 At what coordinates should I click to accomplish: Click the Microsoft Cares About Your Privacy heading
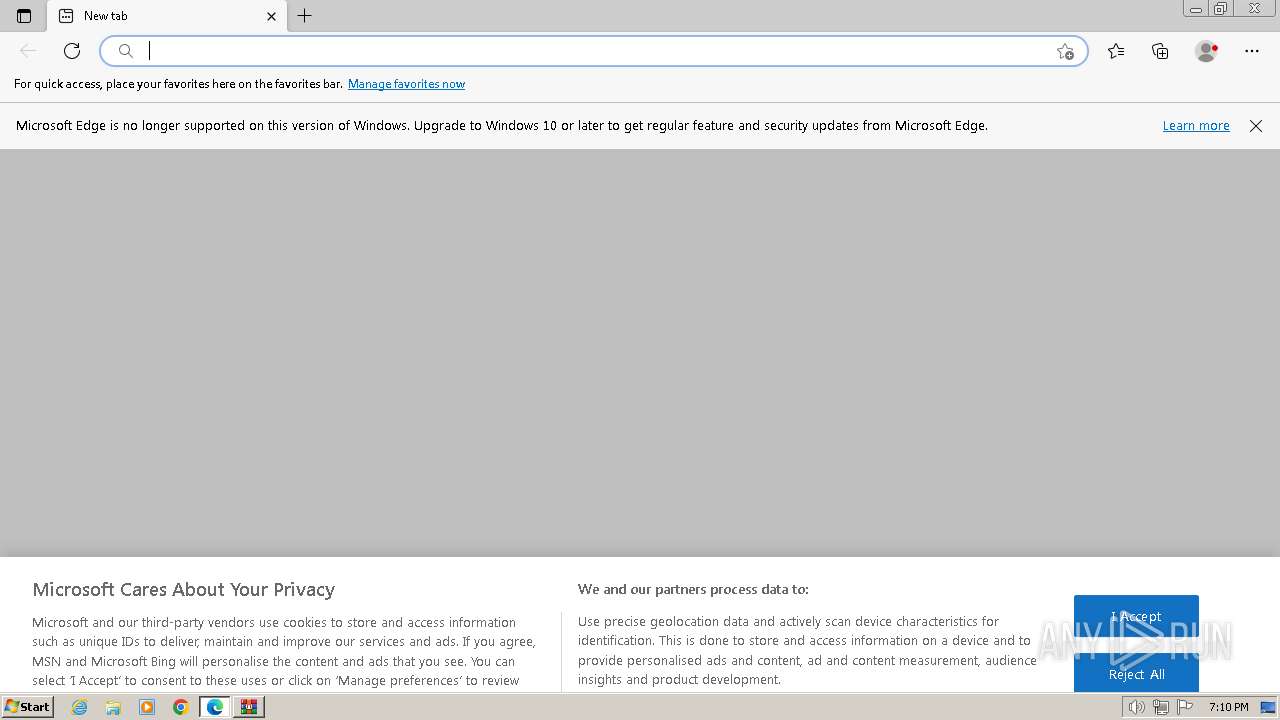tap(184, 589)
